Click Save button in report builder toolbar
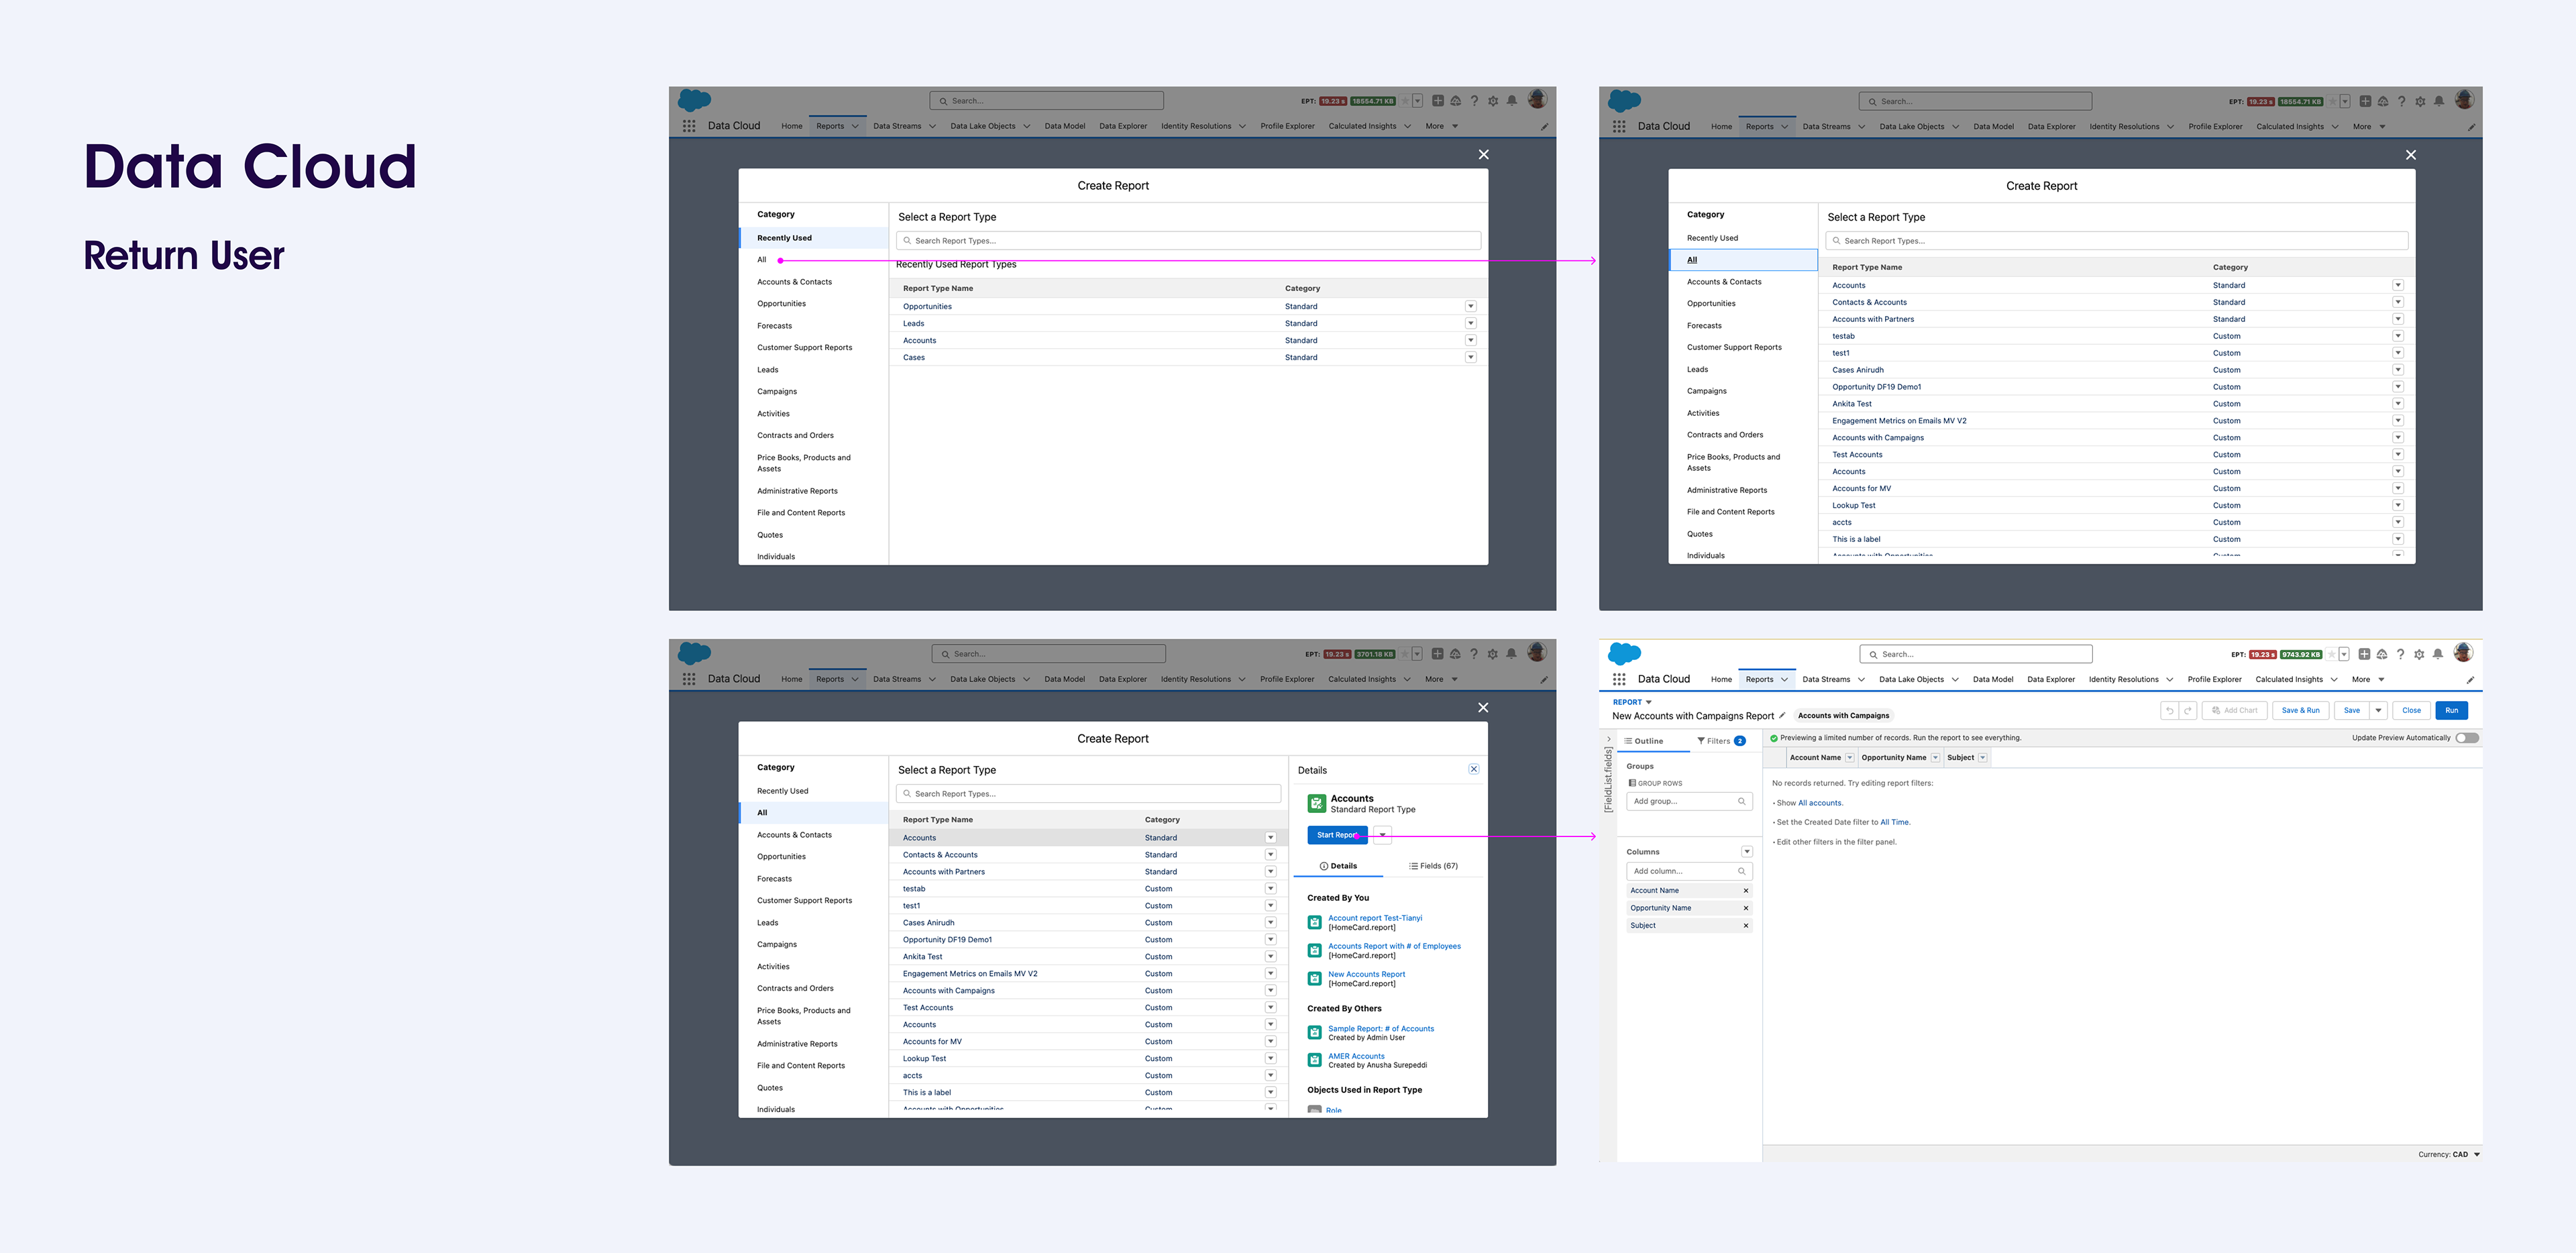The image size is (2576, 1253). 2352,710
